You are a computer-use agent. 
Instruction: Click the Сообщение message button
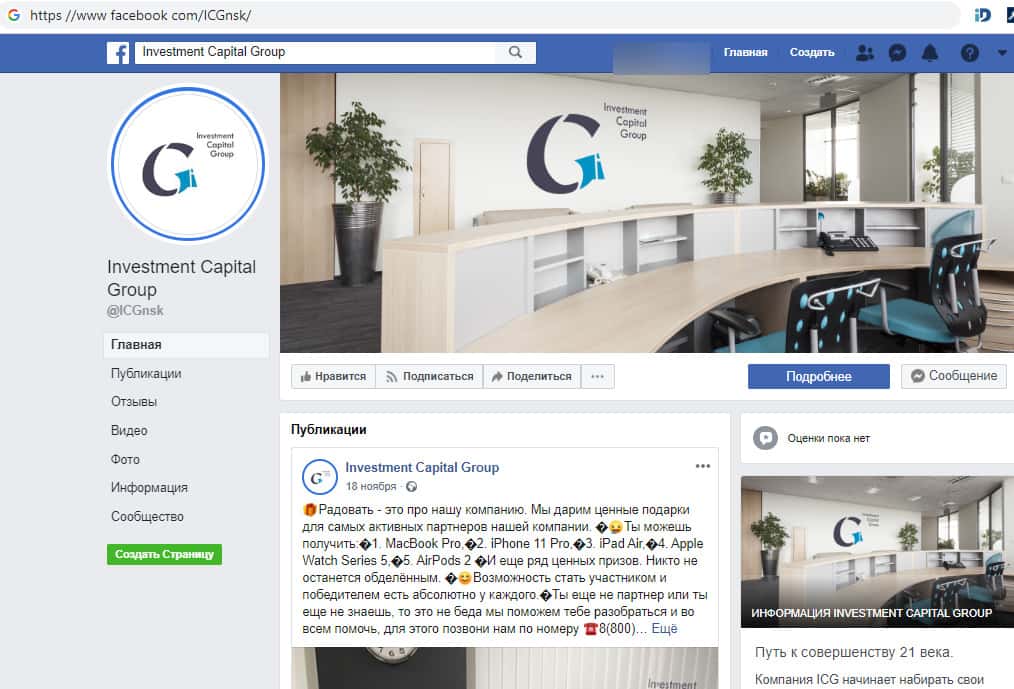(954, 376)
